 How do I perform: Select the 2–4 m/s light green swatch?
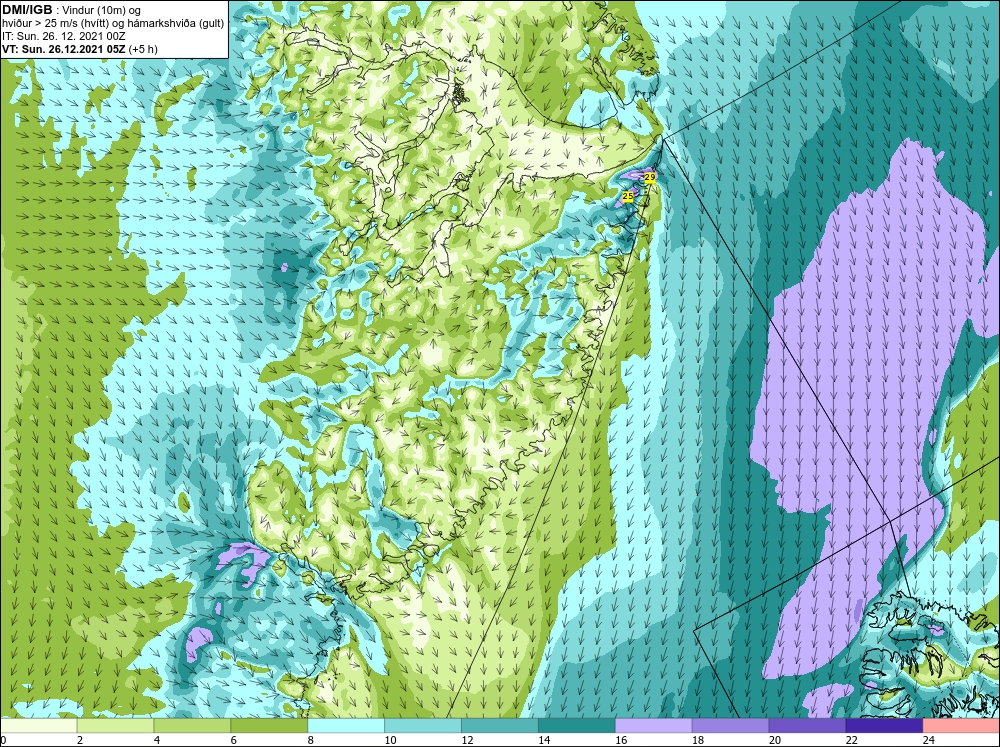115,726
